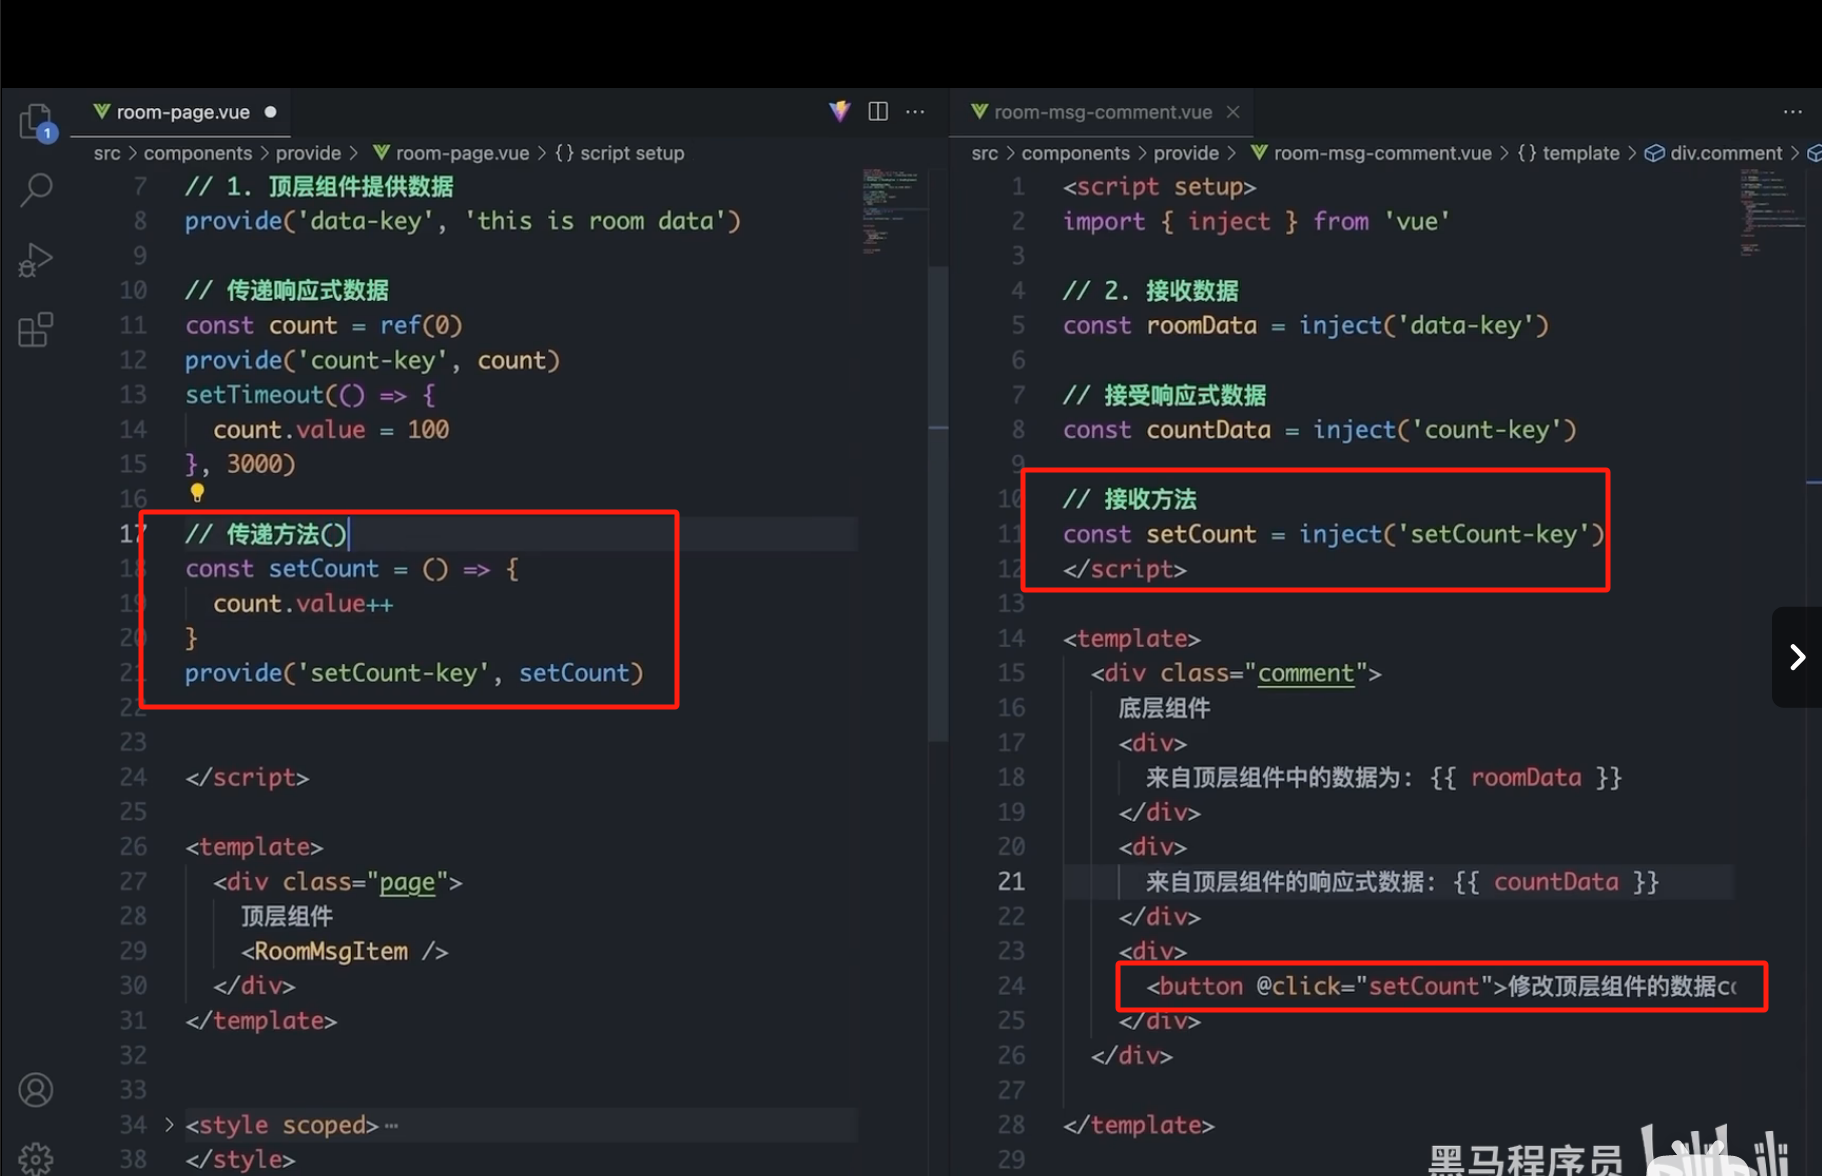Open right editor more actions ellipsis
The width and height of the screenshot is (1822, 1176).
pyautogui.click(x=1793, y=112)
